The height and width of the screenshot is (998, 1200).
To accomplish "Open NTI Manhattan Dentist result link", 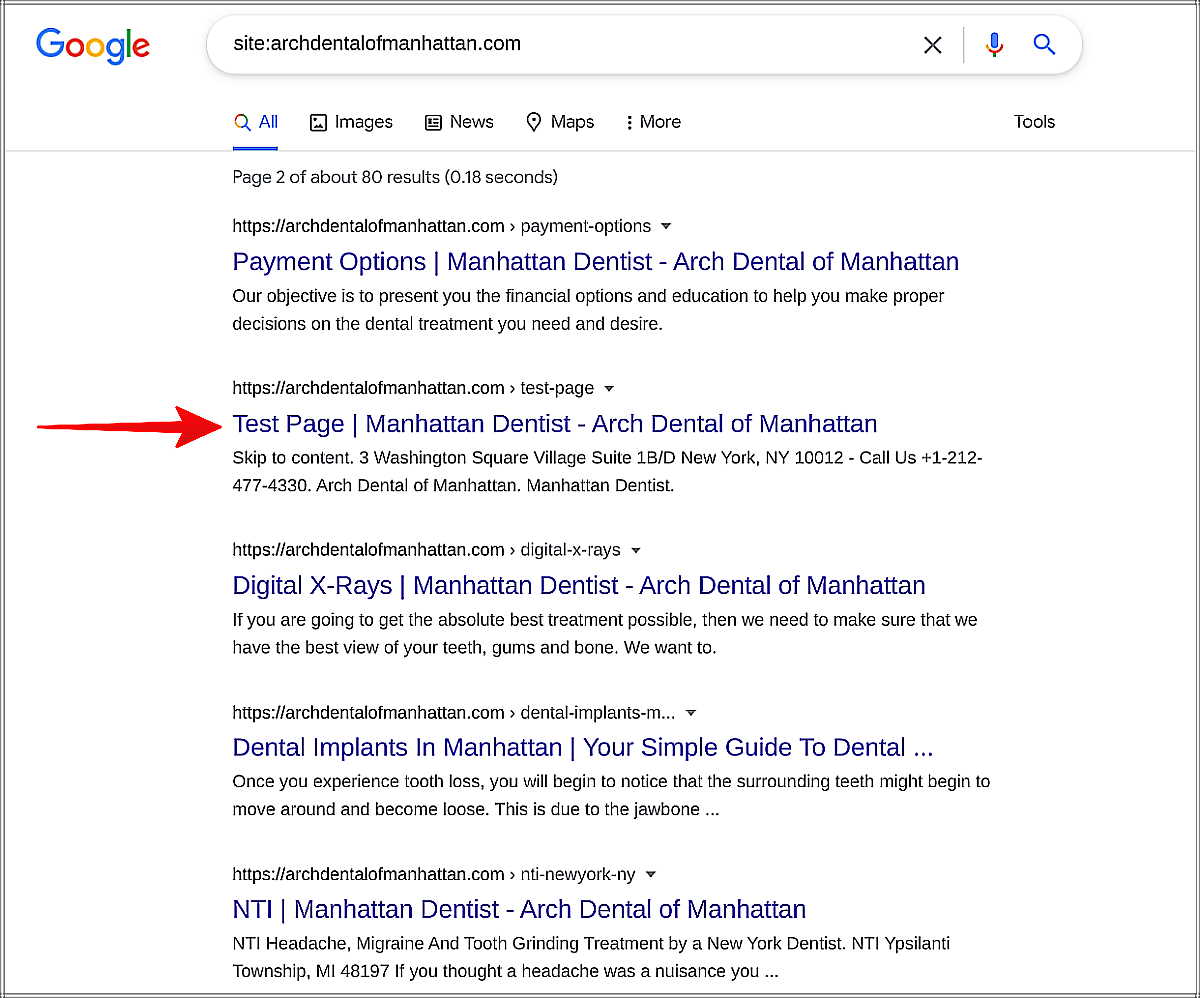I will click(x=519, y=909).
